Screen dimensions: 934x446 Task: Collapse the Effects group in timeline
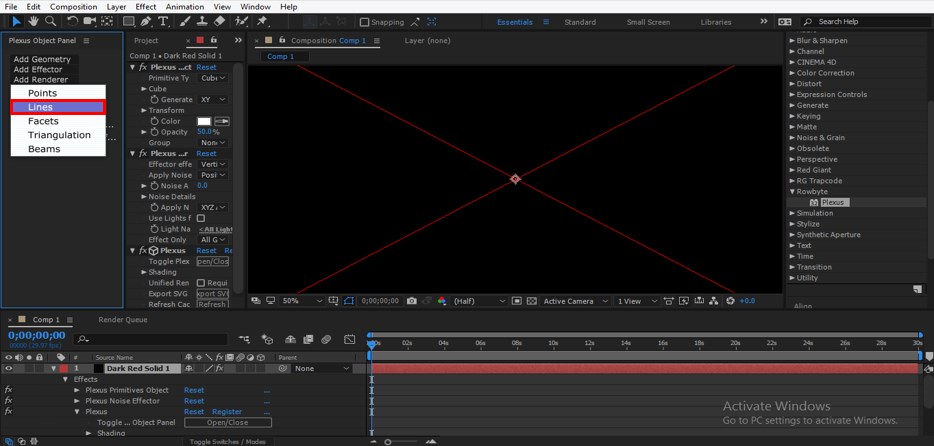(x=66, y=379)
